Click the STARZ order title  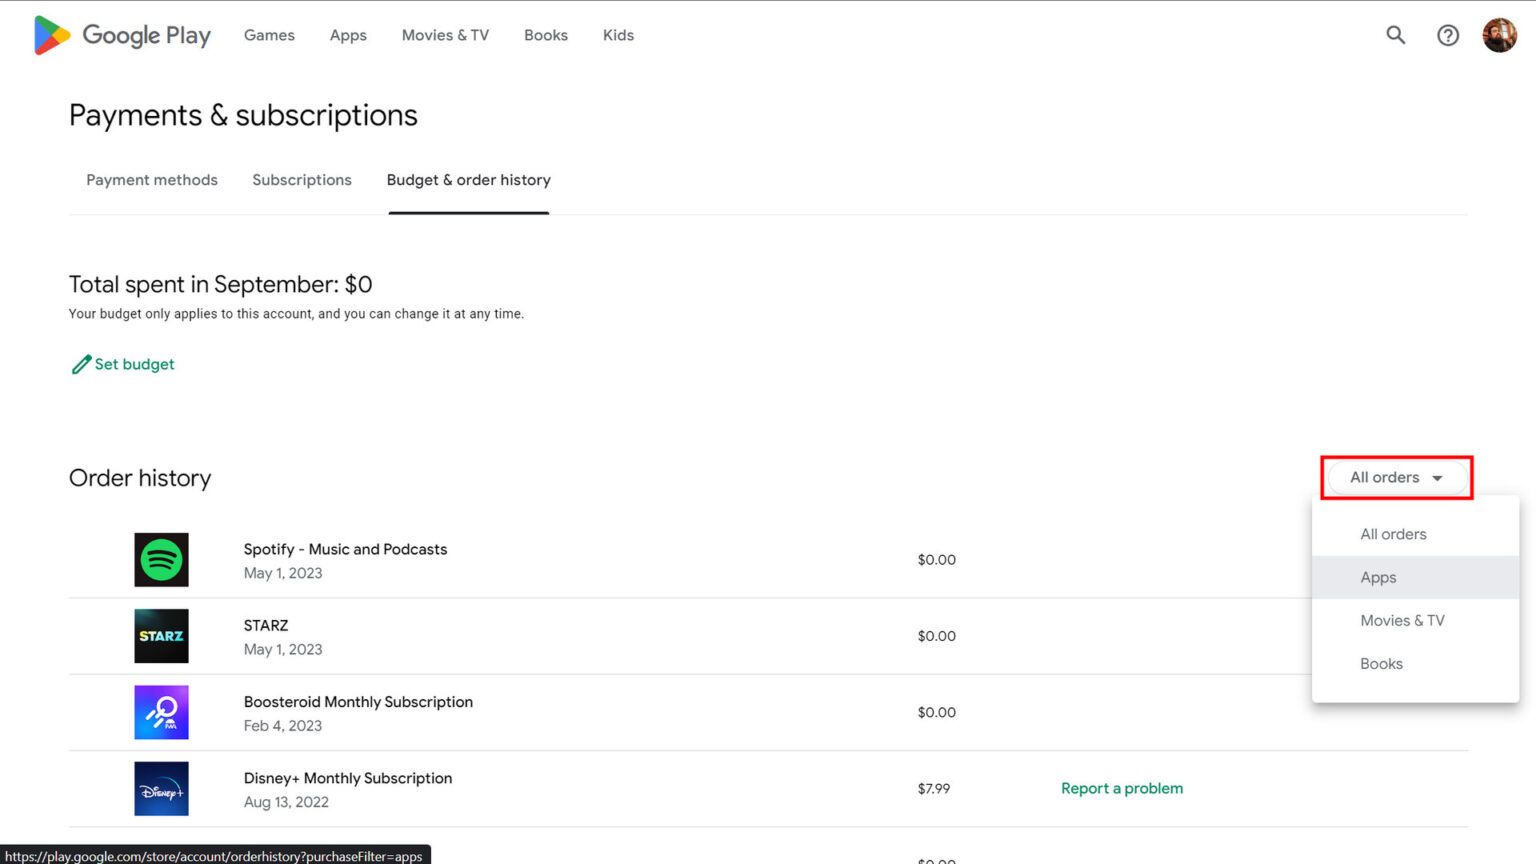click(x=266, y=625)
